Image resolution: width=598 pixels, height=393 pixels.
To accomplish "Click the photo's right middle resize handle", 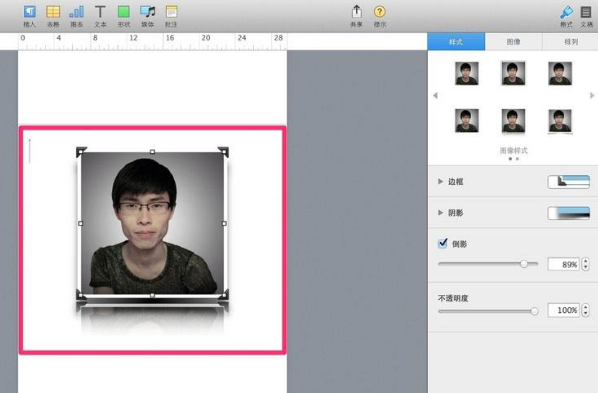I will point(224,223).
